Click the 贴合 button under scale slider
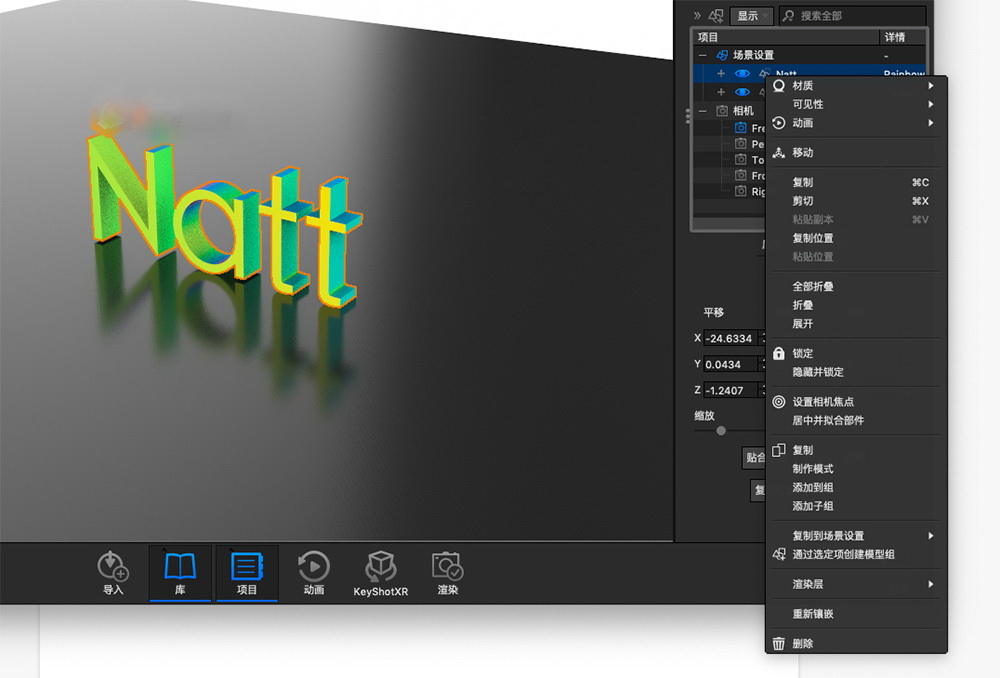The image size is (1000, 678). click(x=755, y=458)
